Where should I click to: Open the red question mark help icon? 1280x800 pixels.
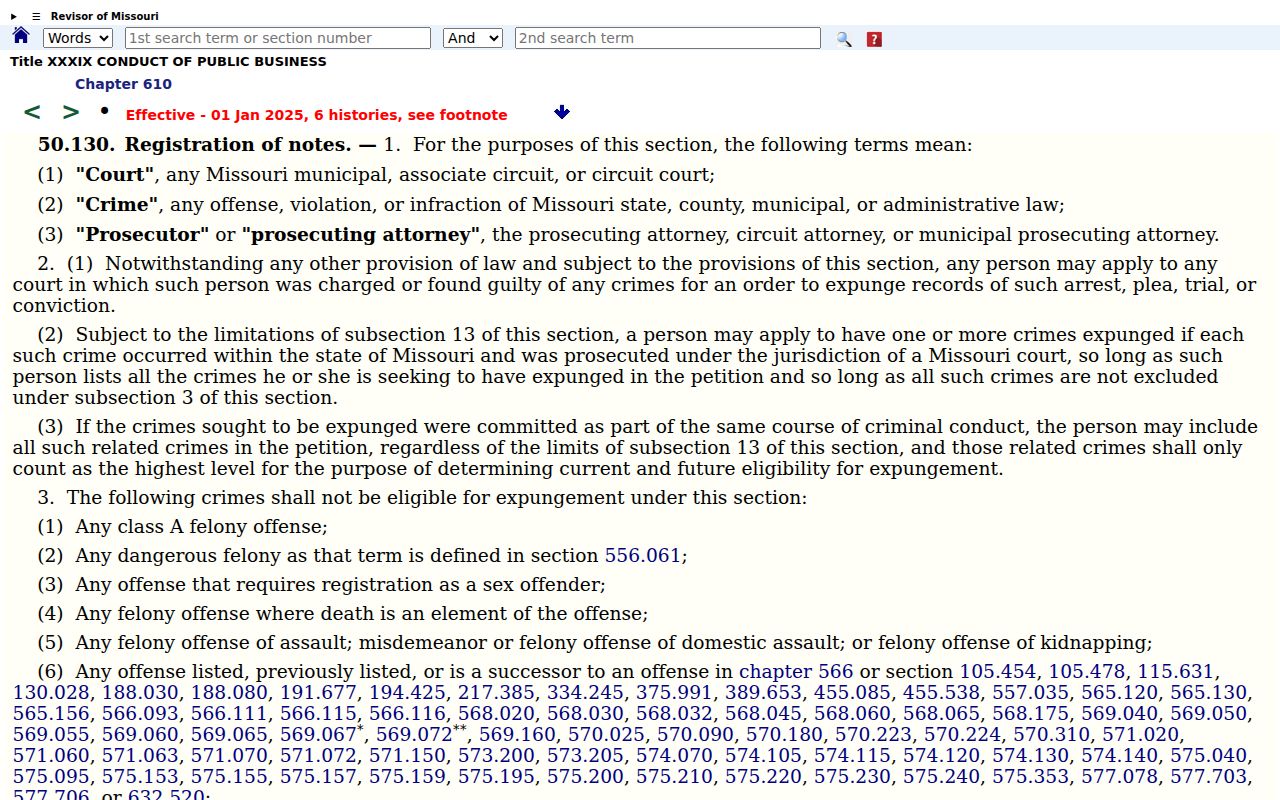click(874, 39)
